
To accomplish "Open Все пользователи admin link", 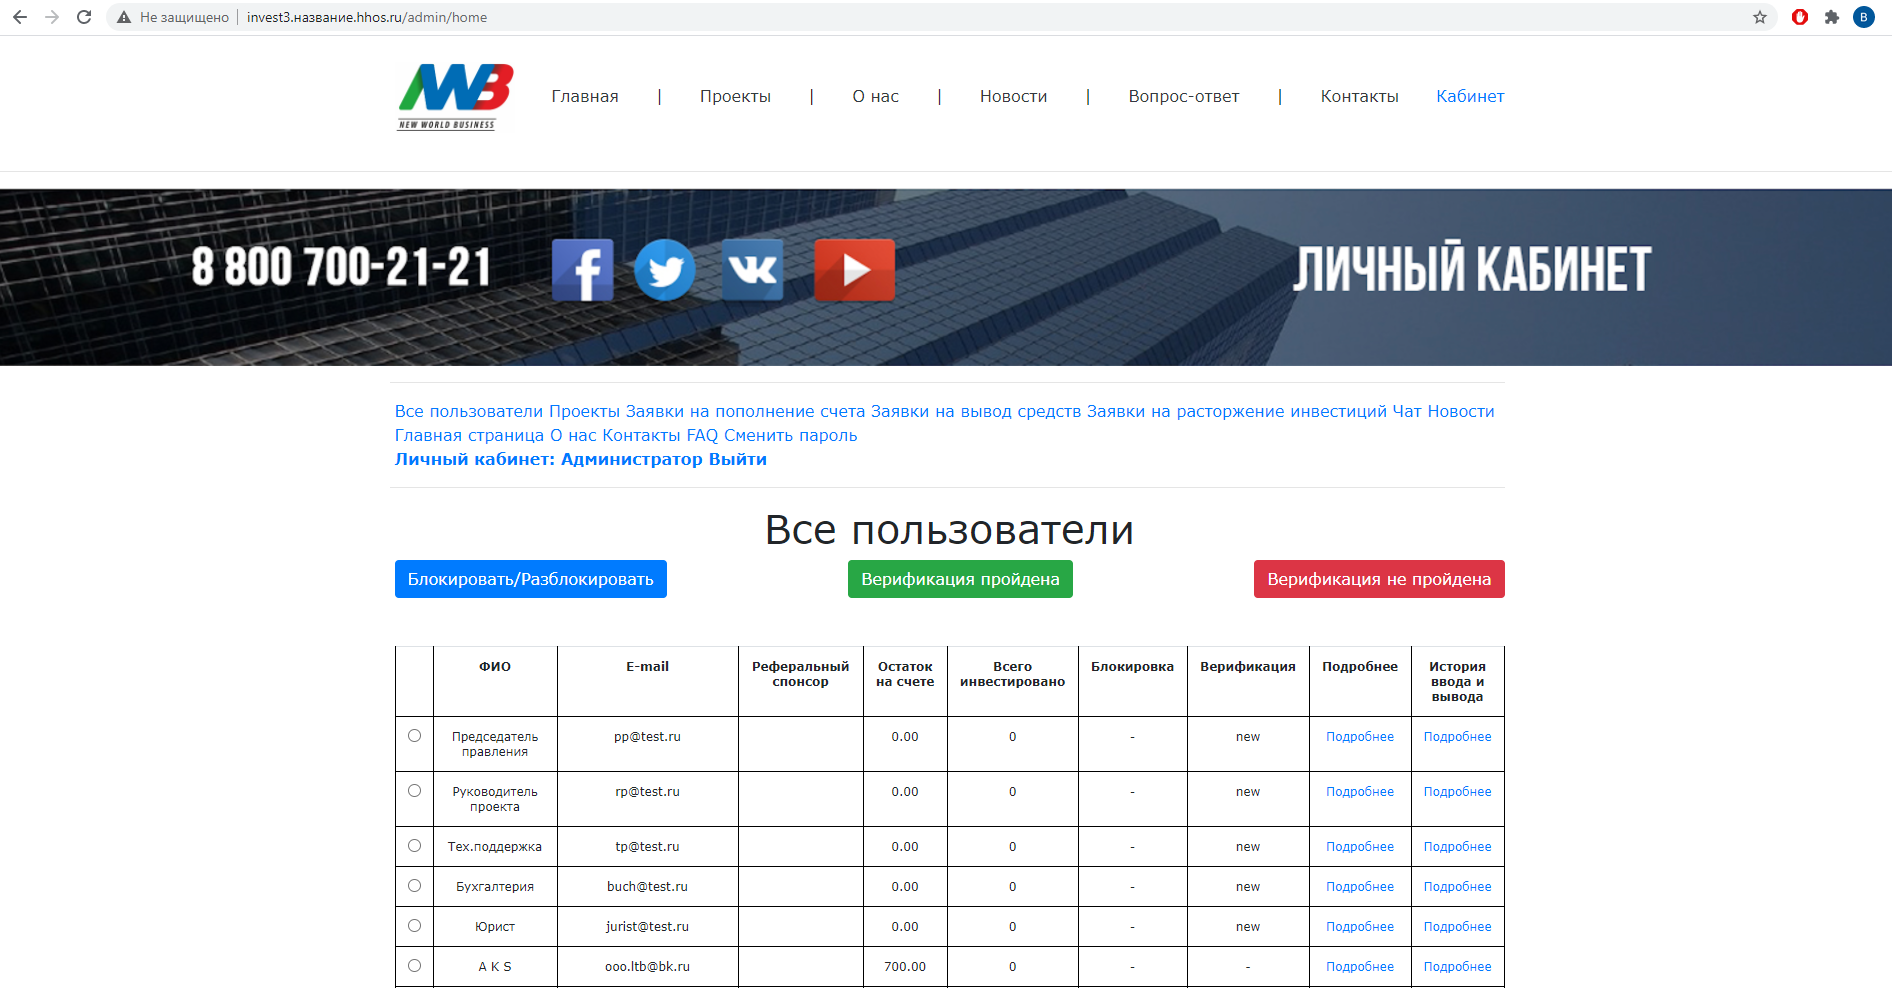I will point(469,411).
